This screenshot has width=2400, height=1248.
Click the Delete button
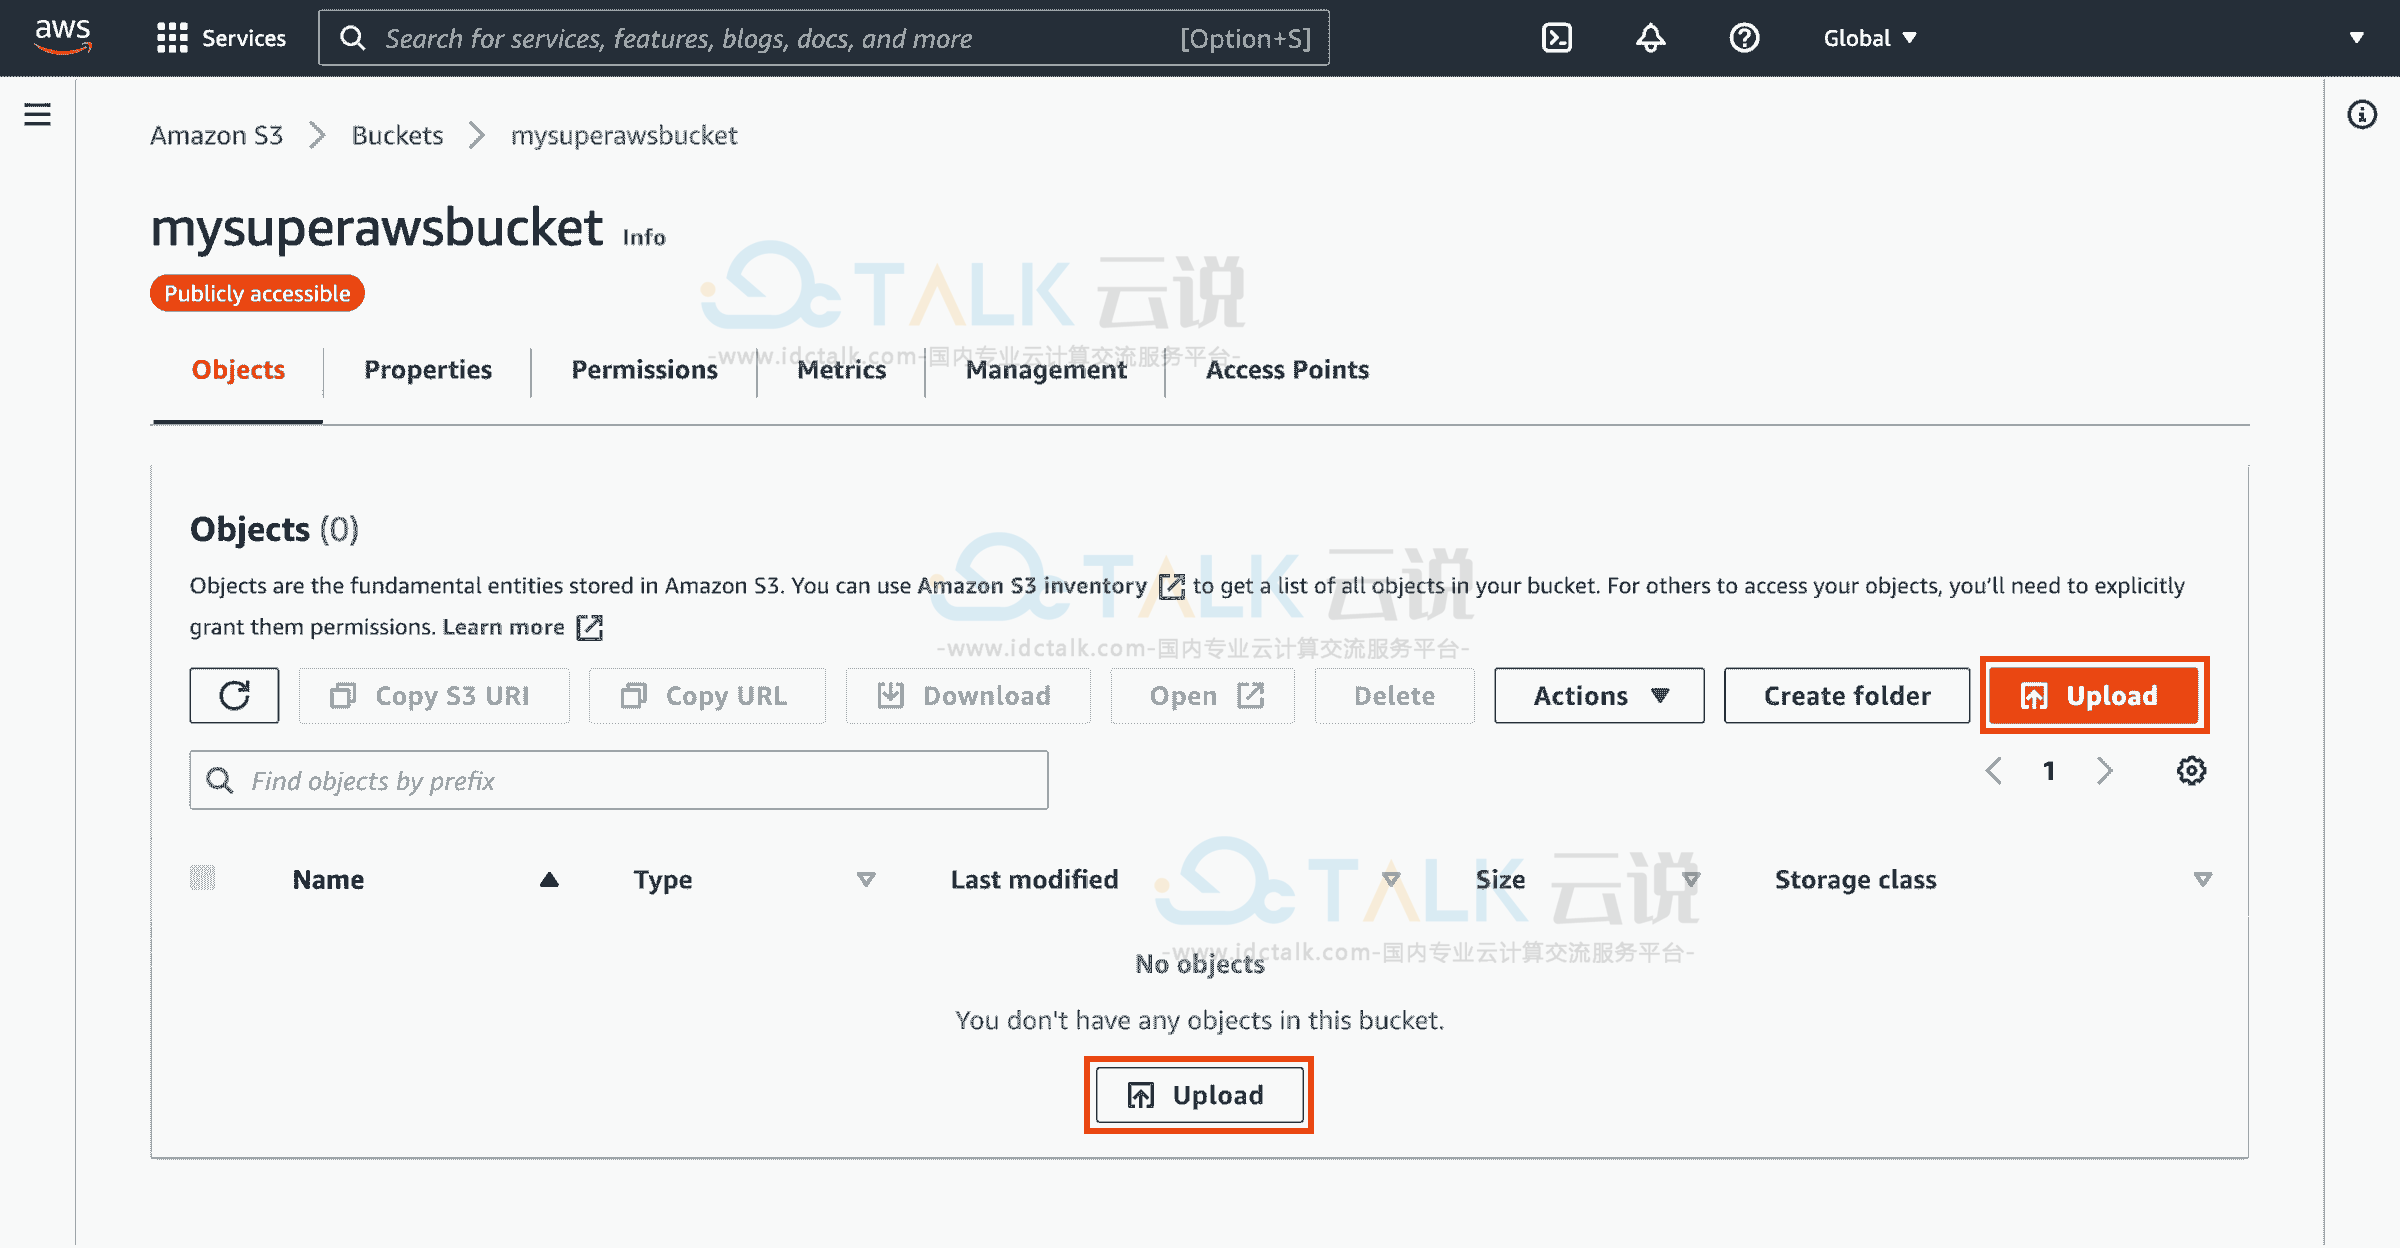(x=1394, y=695)
